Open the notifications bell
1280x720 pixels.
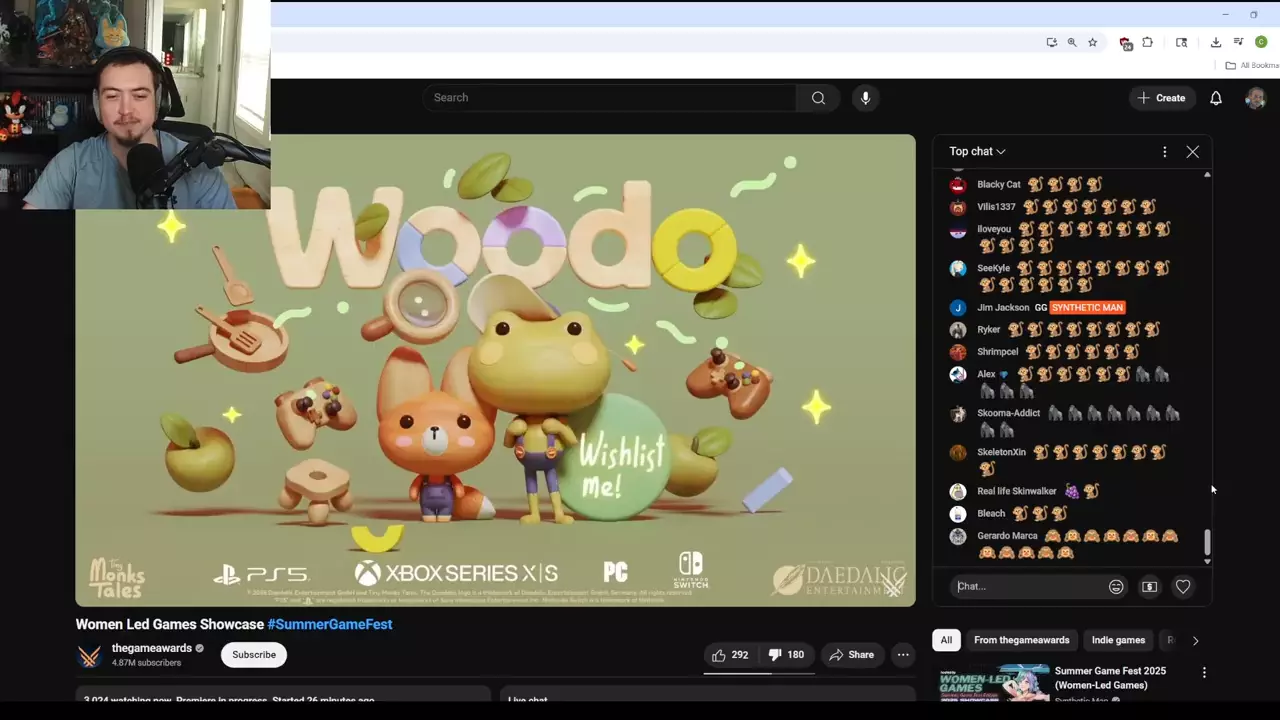point(1216,98)
